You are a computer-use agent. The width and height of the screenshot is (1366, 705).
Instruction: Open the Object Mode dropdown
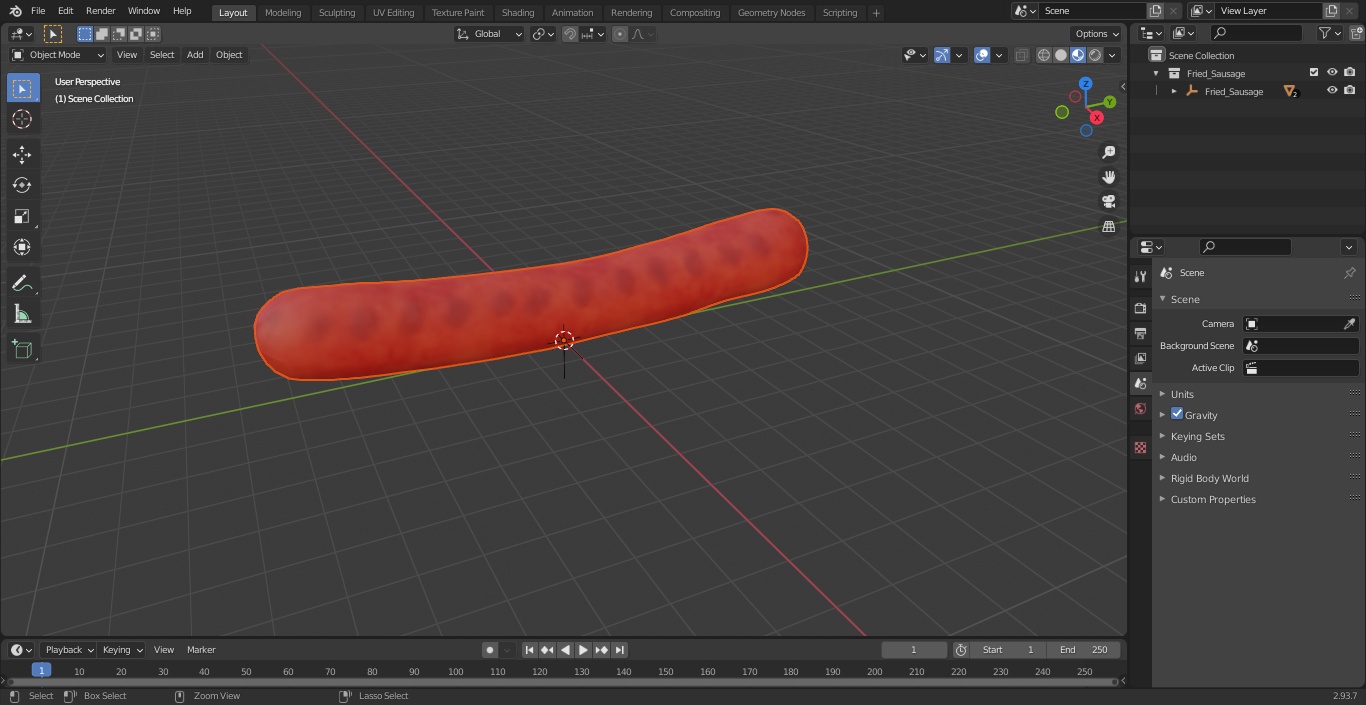click(58, 55)
